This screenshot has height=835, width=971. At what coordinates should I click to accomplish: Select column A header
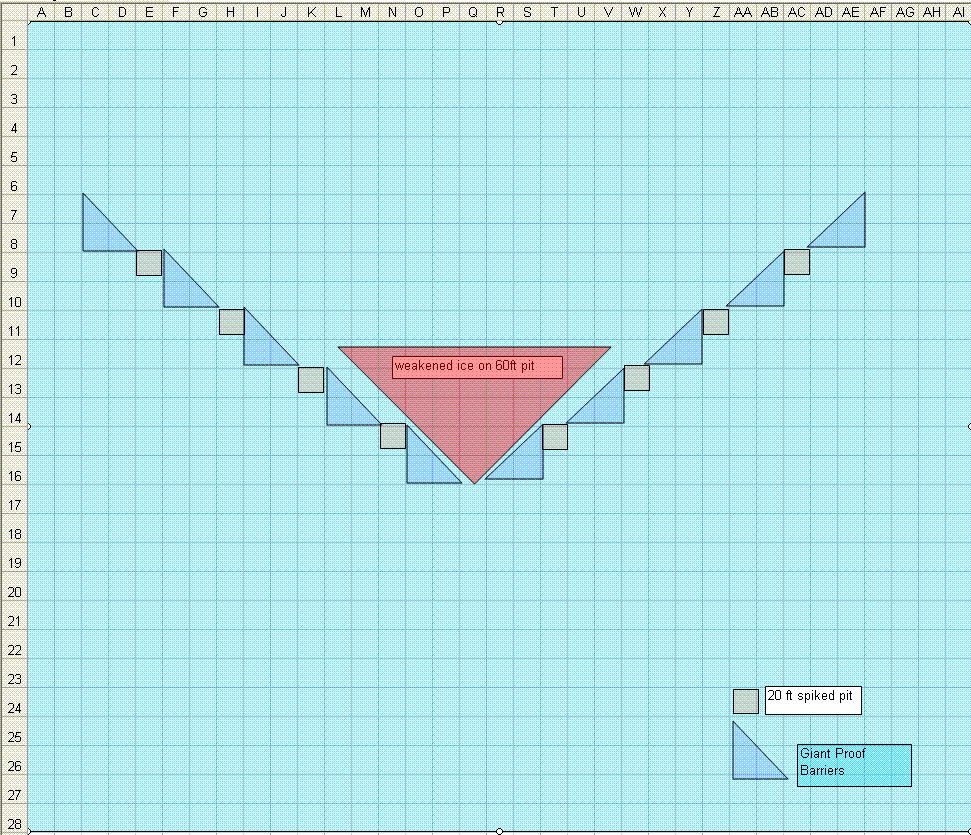pos(41,12)
